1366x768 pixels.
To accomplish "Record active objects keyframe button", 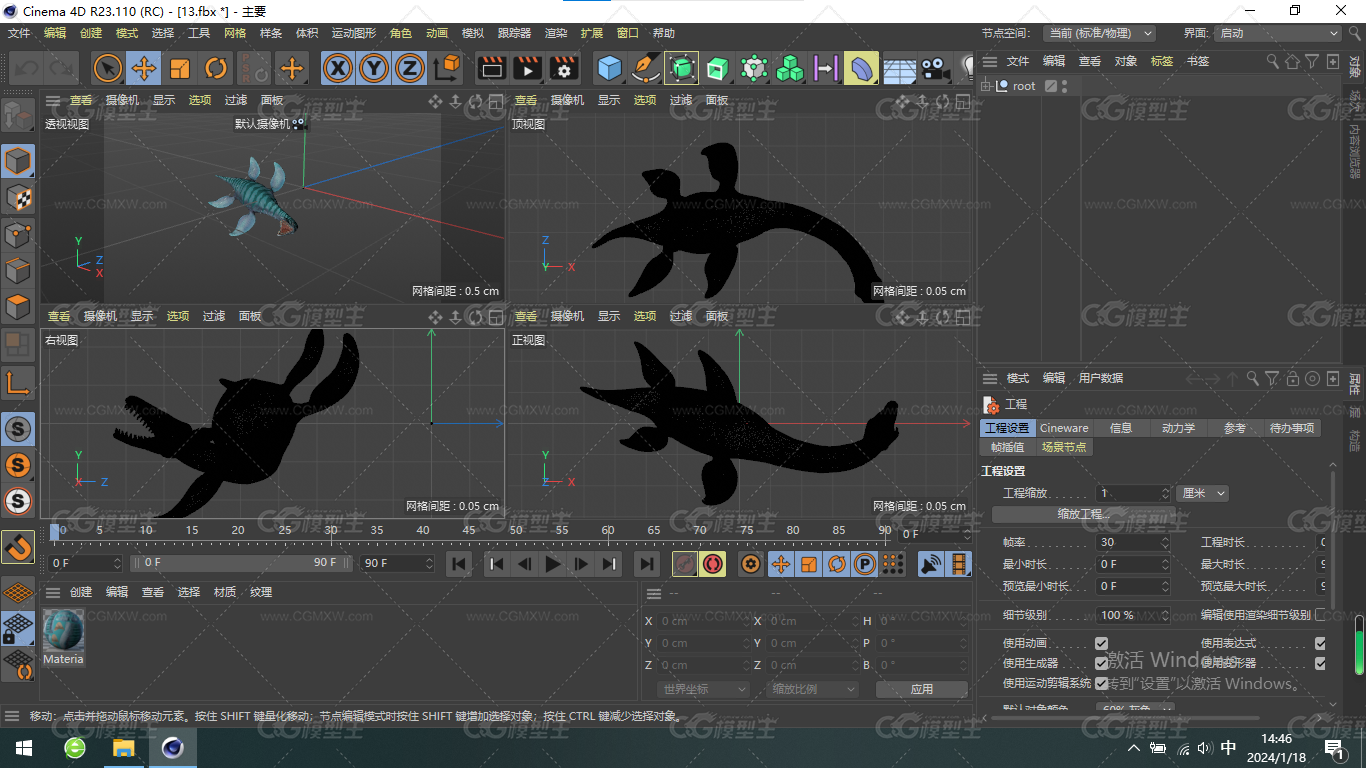I will click(685, 564).
